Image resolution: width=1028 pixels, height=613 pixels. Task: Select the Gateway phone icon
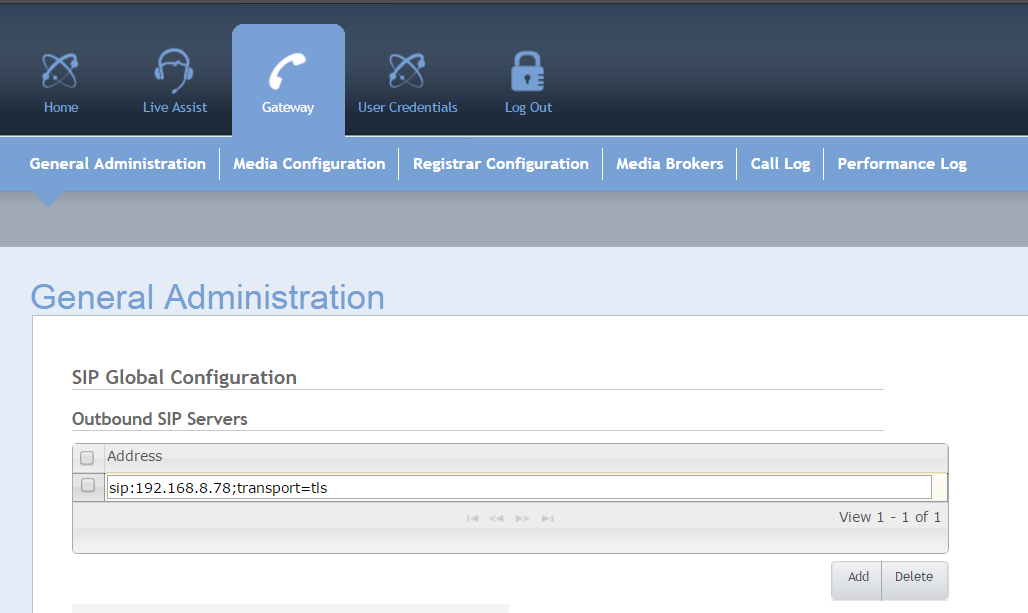click(x=287, y=71)
